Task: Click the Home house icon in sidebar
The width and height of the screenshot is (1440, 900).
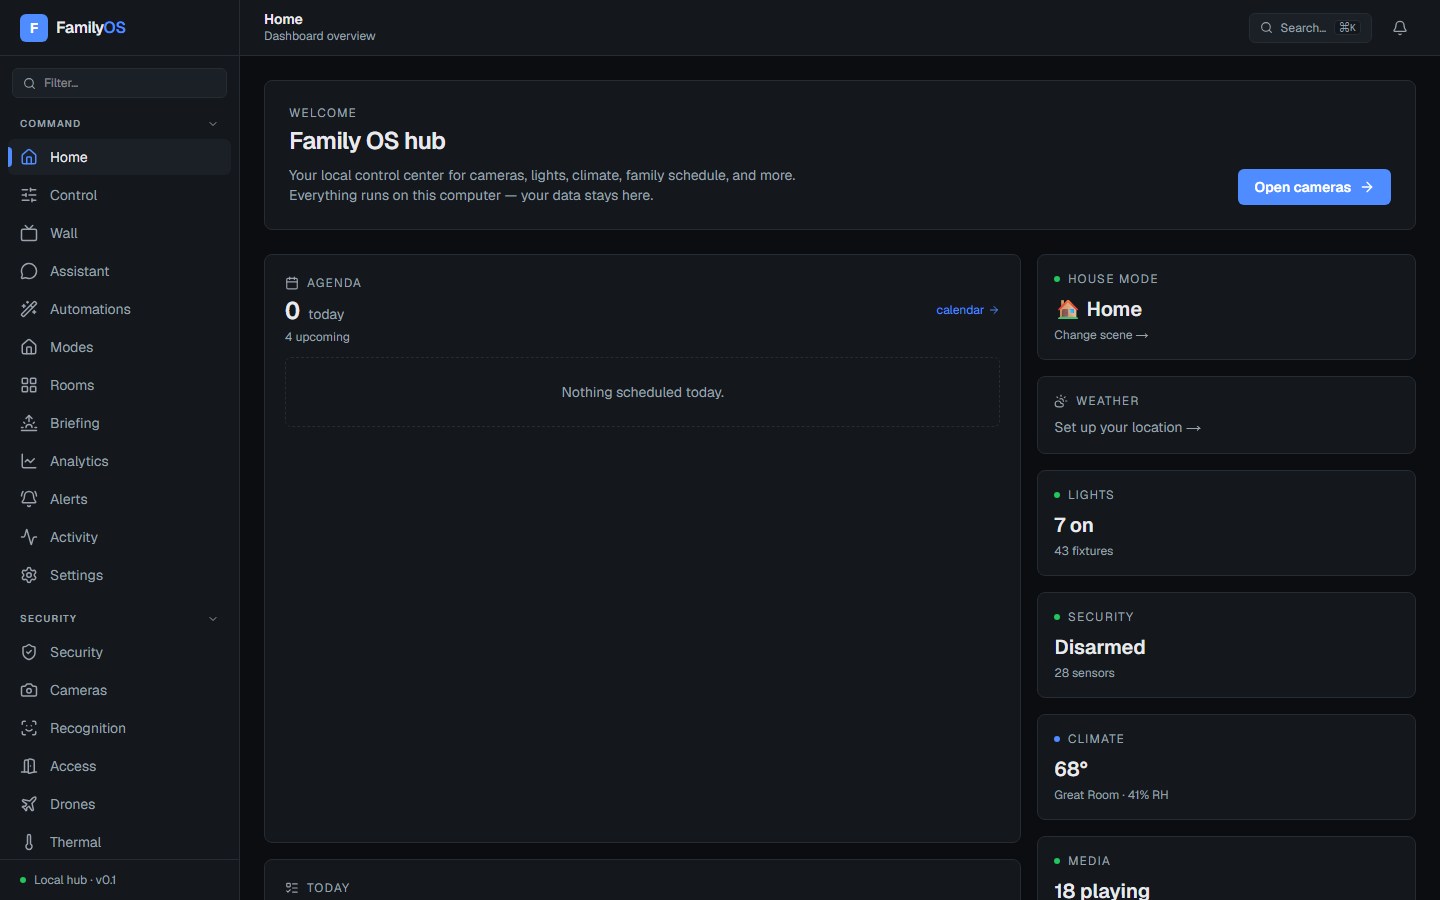Action: [x=29, y=157]
